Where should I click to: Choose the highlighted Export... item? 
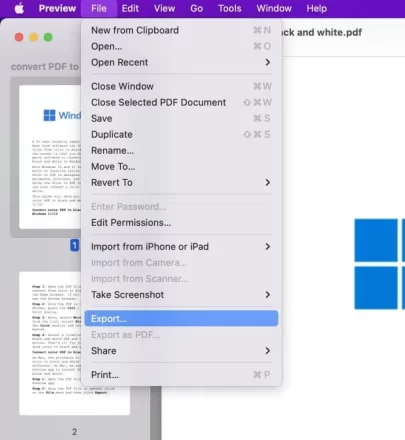[x=181, y=319]
